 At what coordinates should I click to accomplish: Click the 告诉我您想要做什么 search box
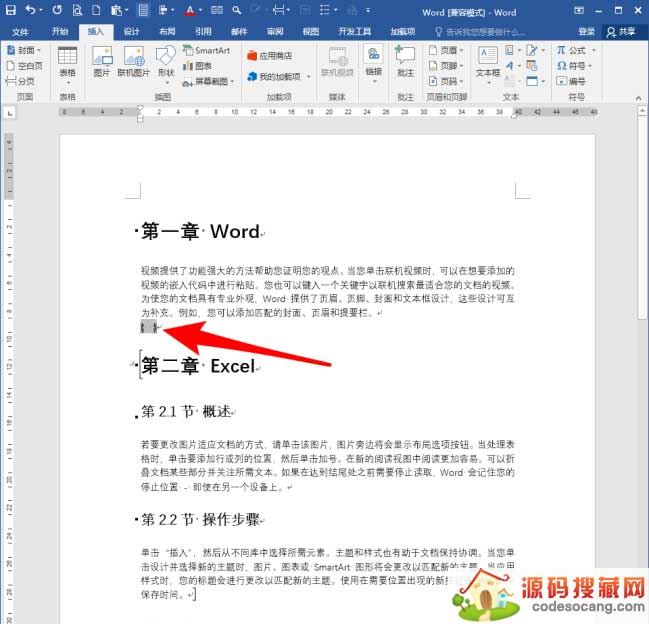pos(483,31)
